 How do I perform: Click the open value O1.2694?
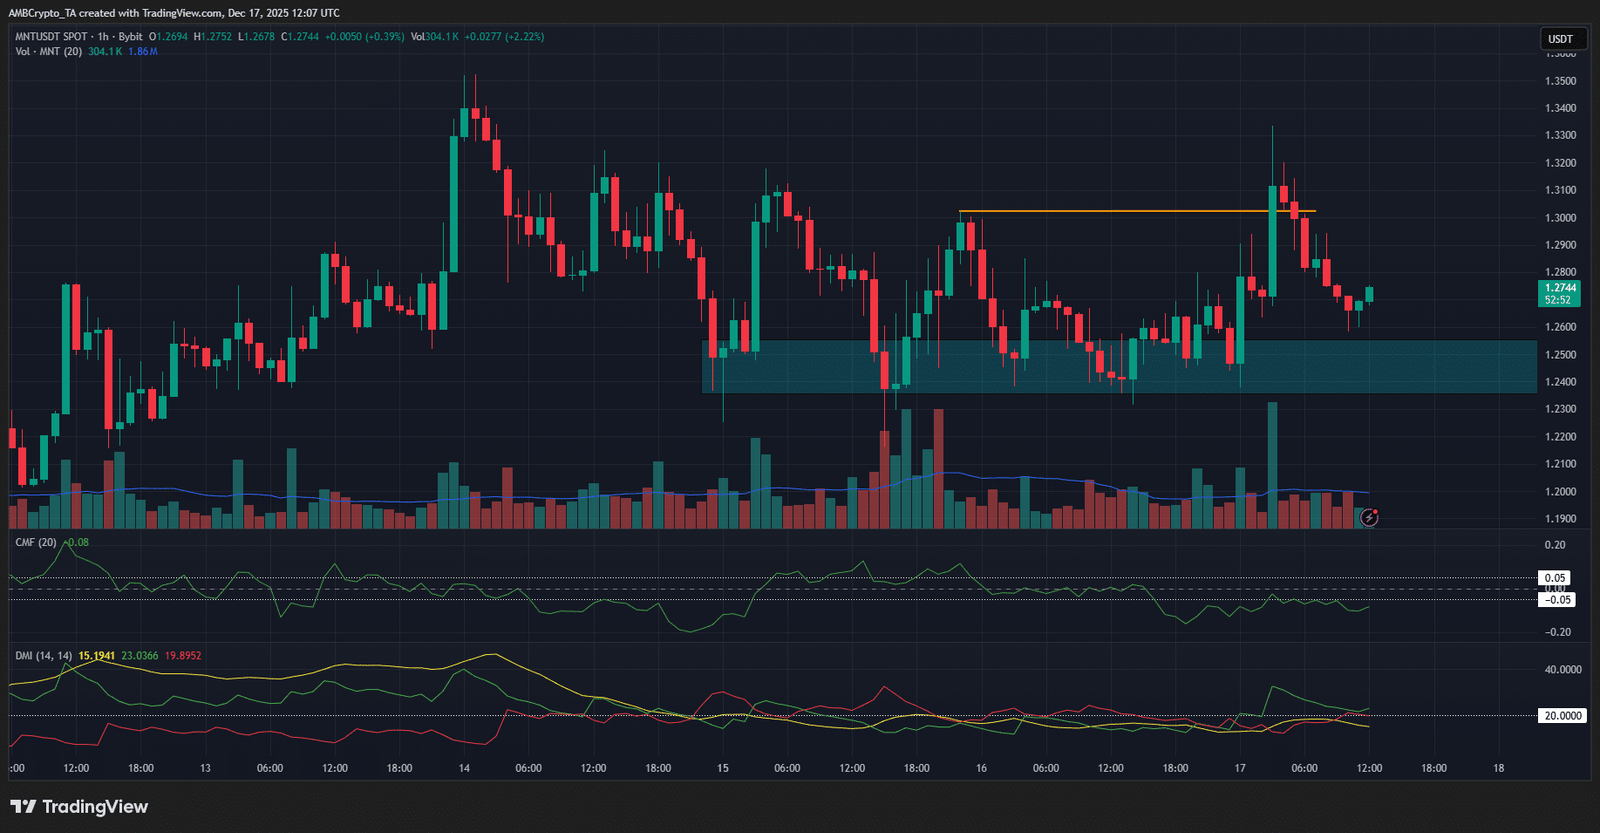click(x=169, y=37)
